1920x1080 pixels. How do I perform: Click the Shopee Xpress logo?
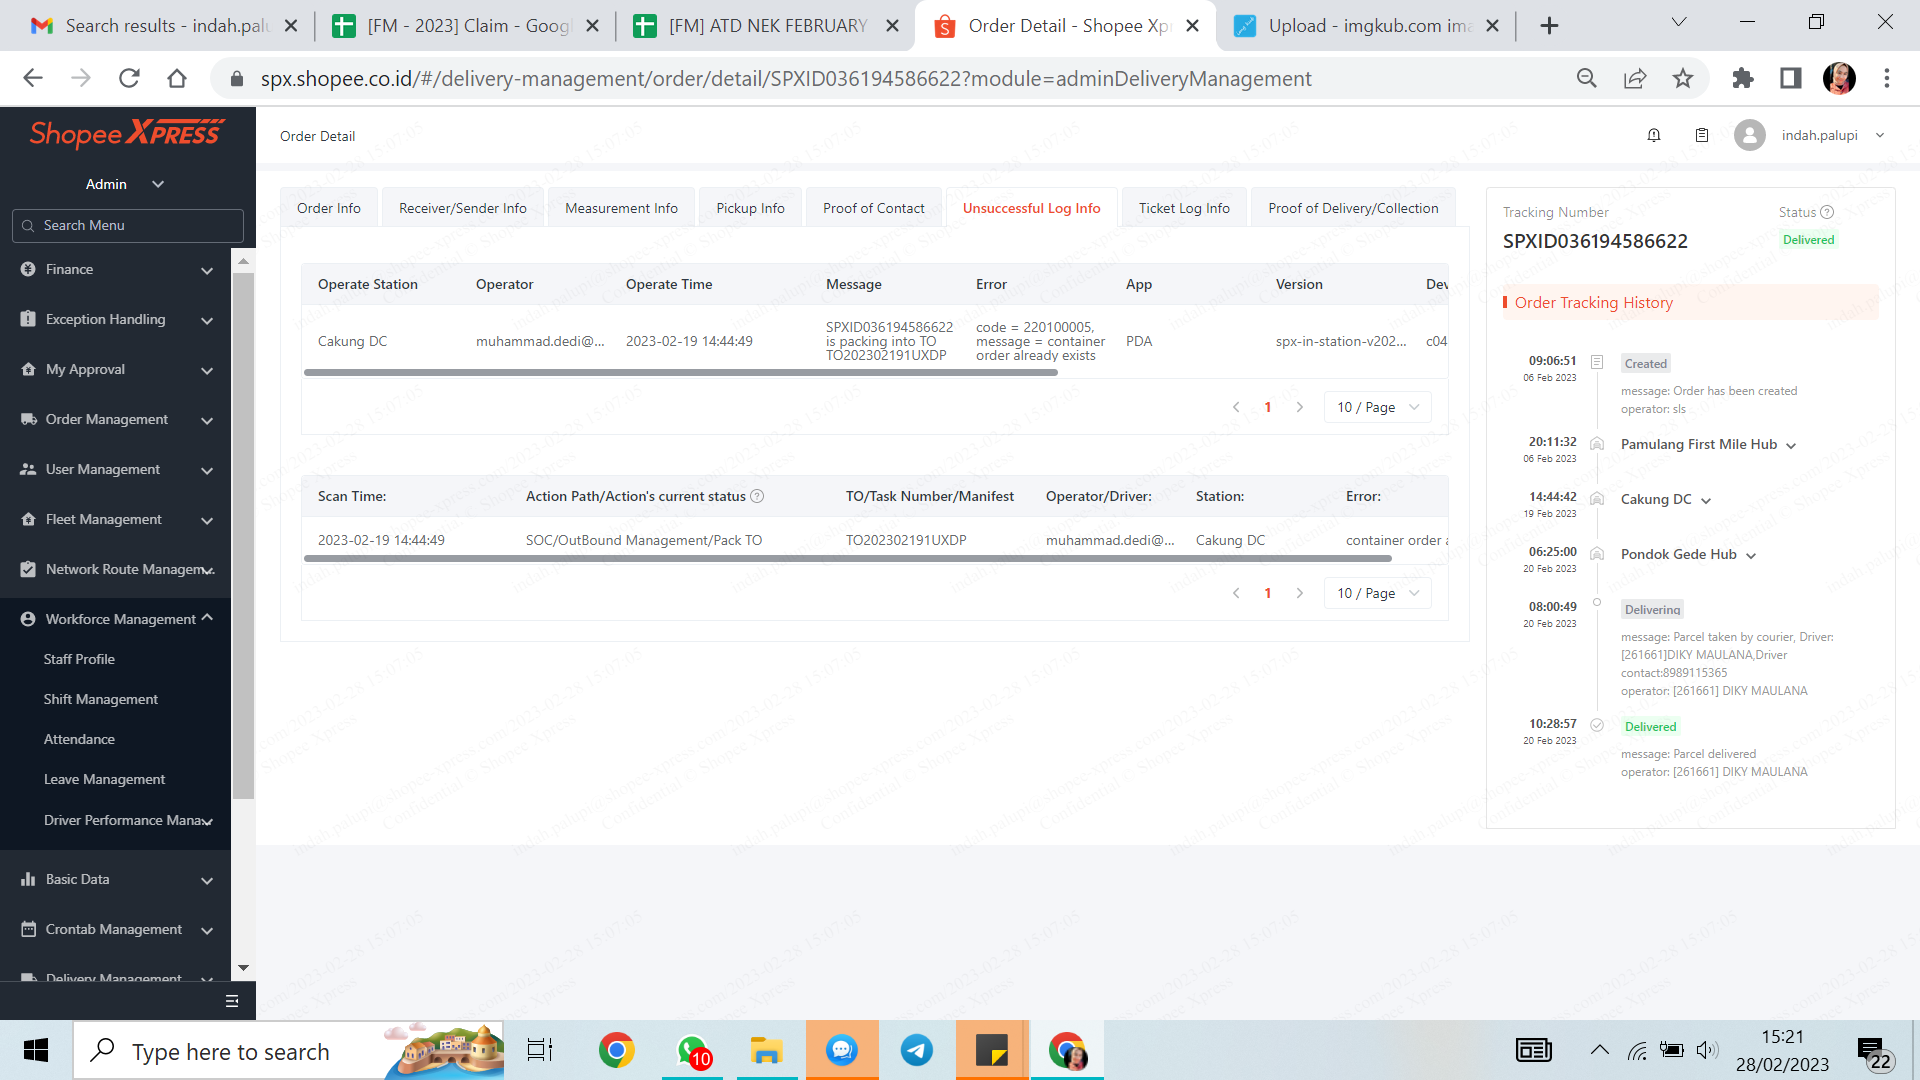[126, 134]
